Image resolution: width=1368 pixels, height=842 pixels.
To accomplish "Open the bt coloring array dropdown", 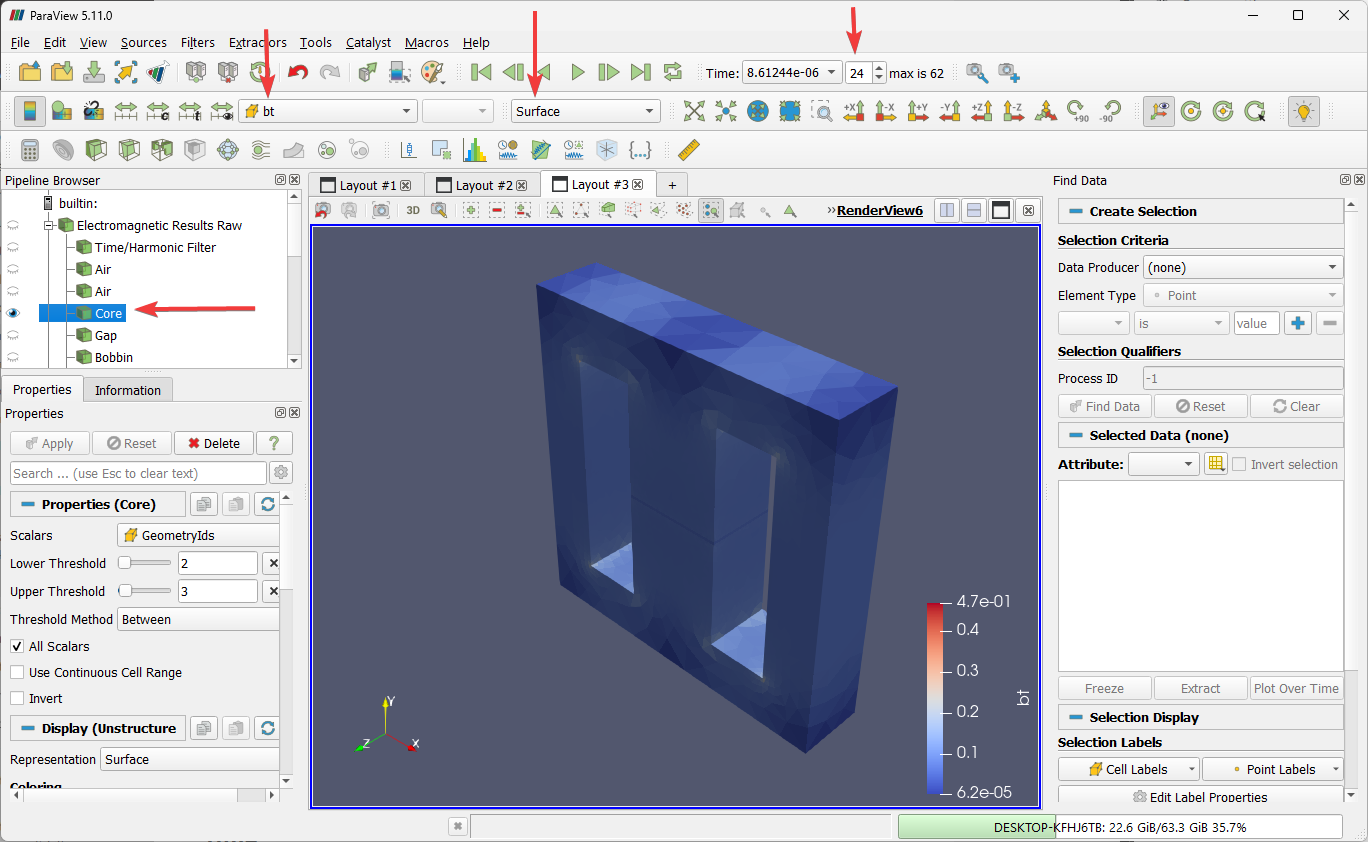I will tap(328, 111).
